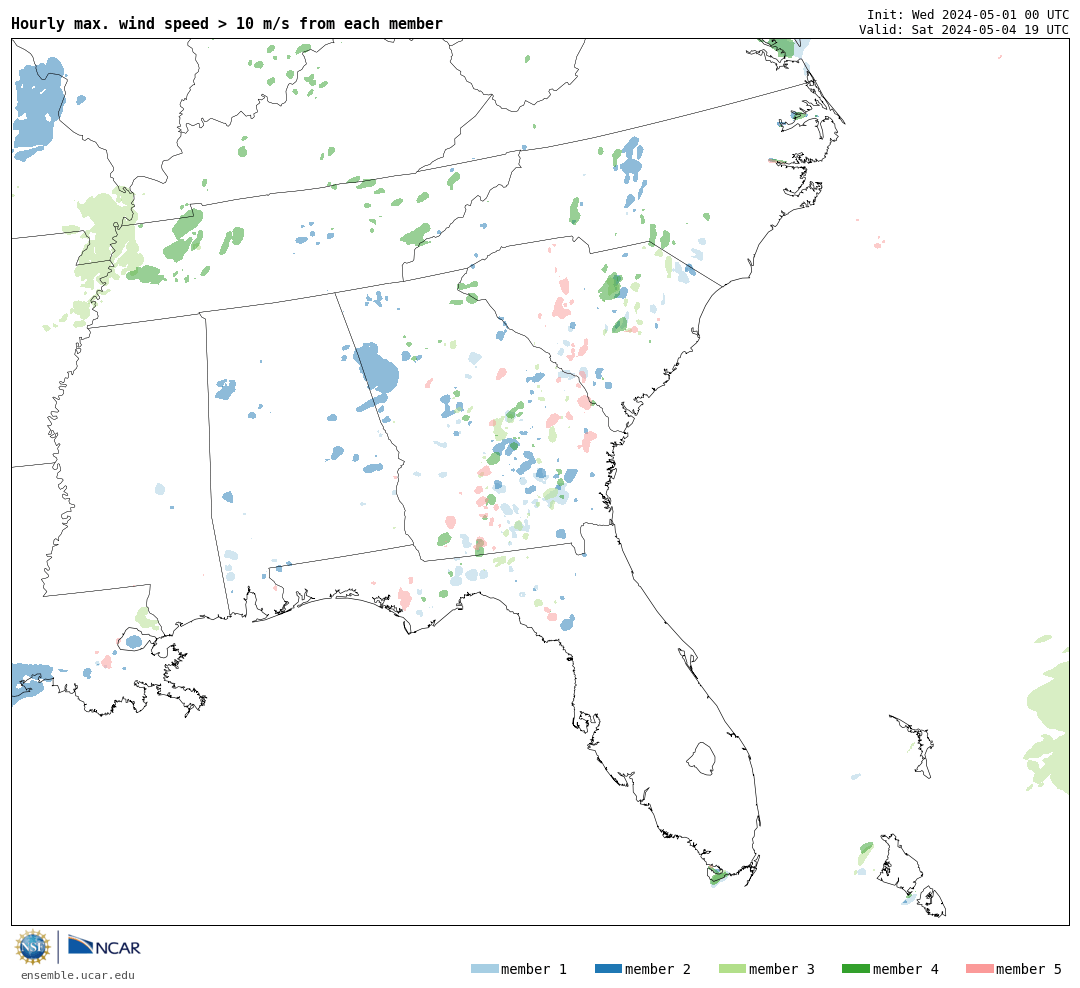The width and height of the screenshot is (1080, 988).
Task: Click the "member 3" legend label
Action: [782, 969]
